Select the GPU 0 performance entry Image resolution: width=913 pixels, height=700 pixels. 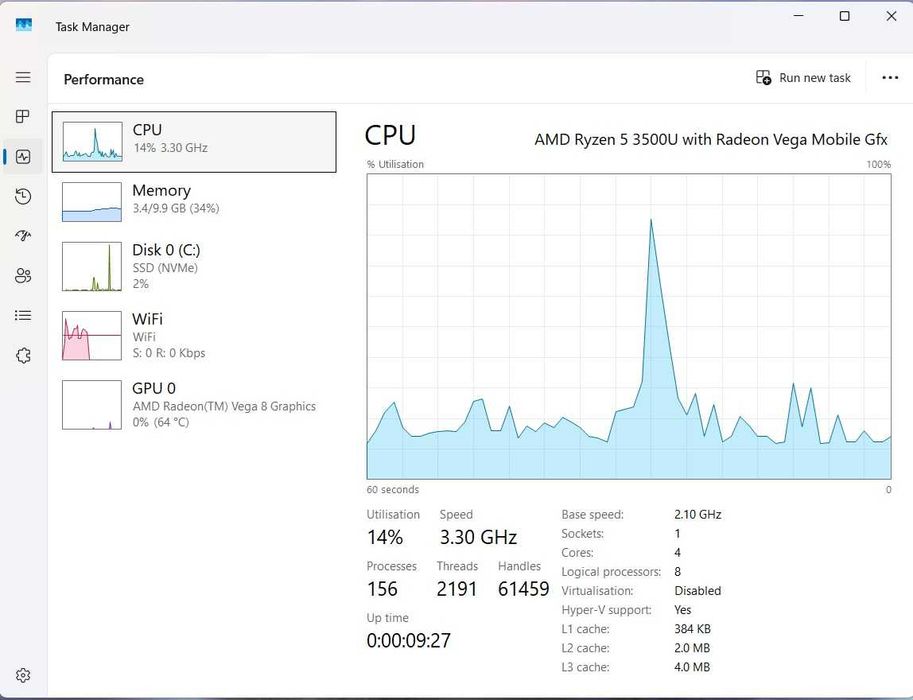[194, 404]
